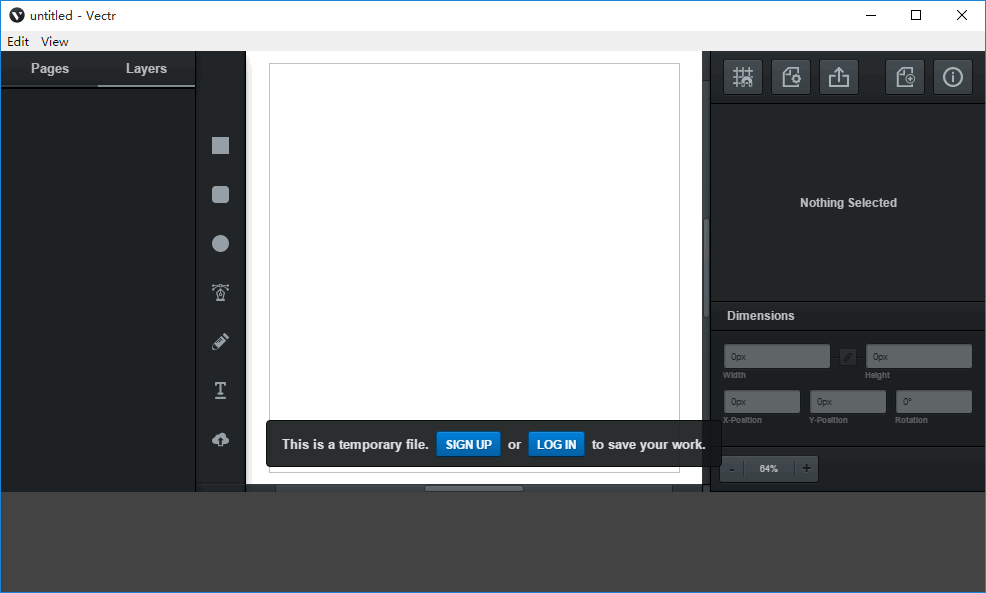Open the Edit menu
This screenshot has width=986, height=593.
(x=18, y=42)
